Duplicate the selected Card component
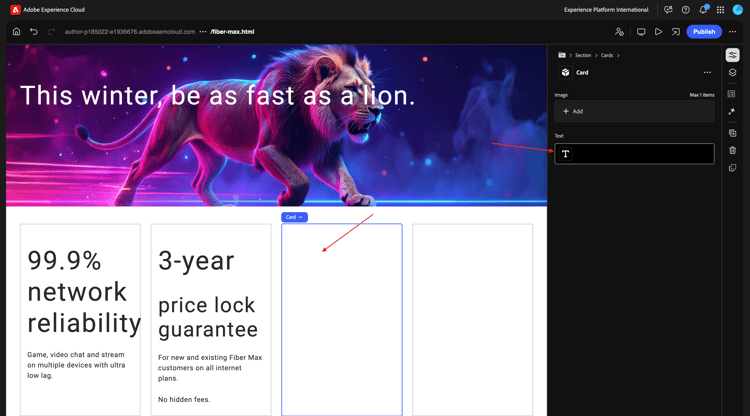 click(x=732, y=133)
